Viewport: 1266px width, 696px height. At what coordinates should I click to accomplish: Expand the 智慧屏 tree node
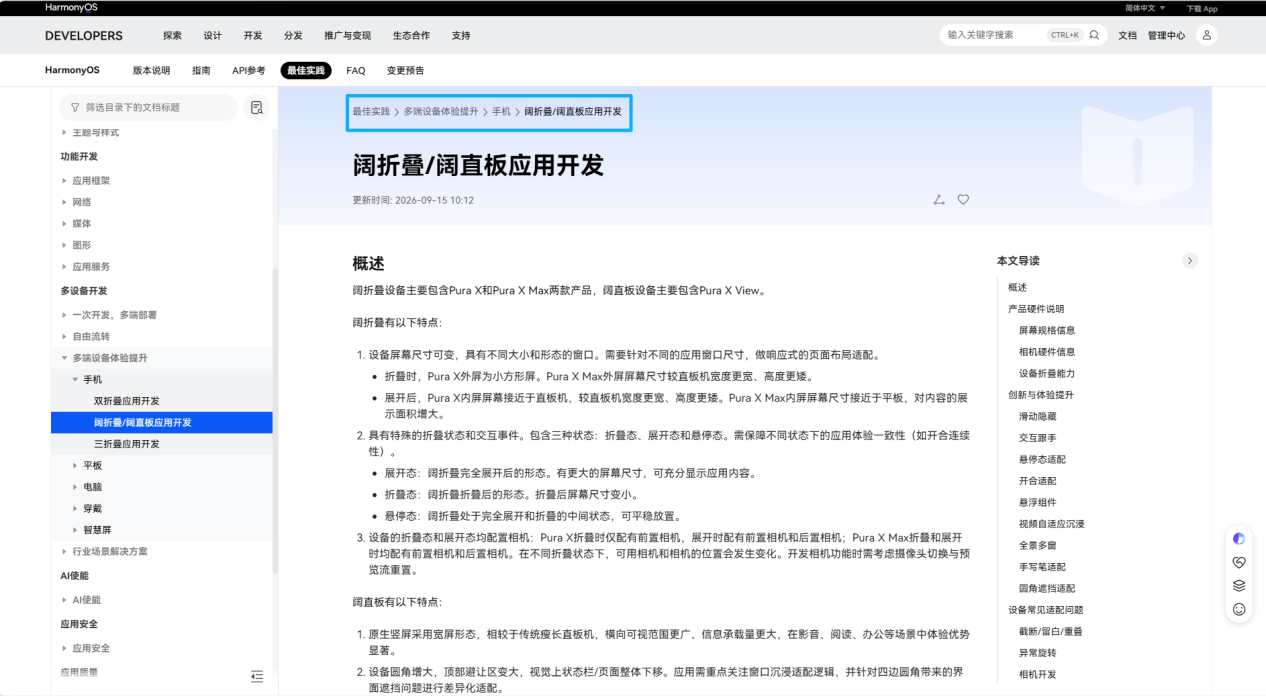[75, 530]
